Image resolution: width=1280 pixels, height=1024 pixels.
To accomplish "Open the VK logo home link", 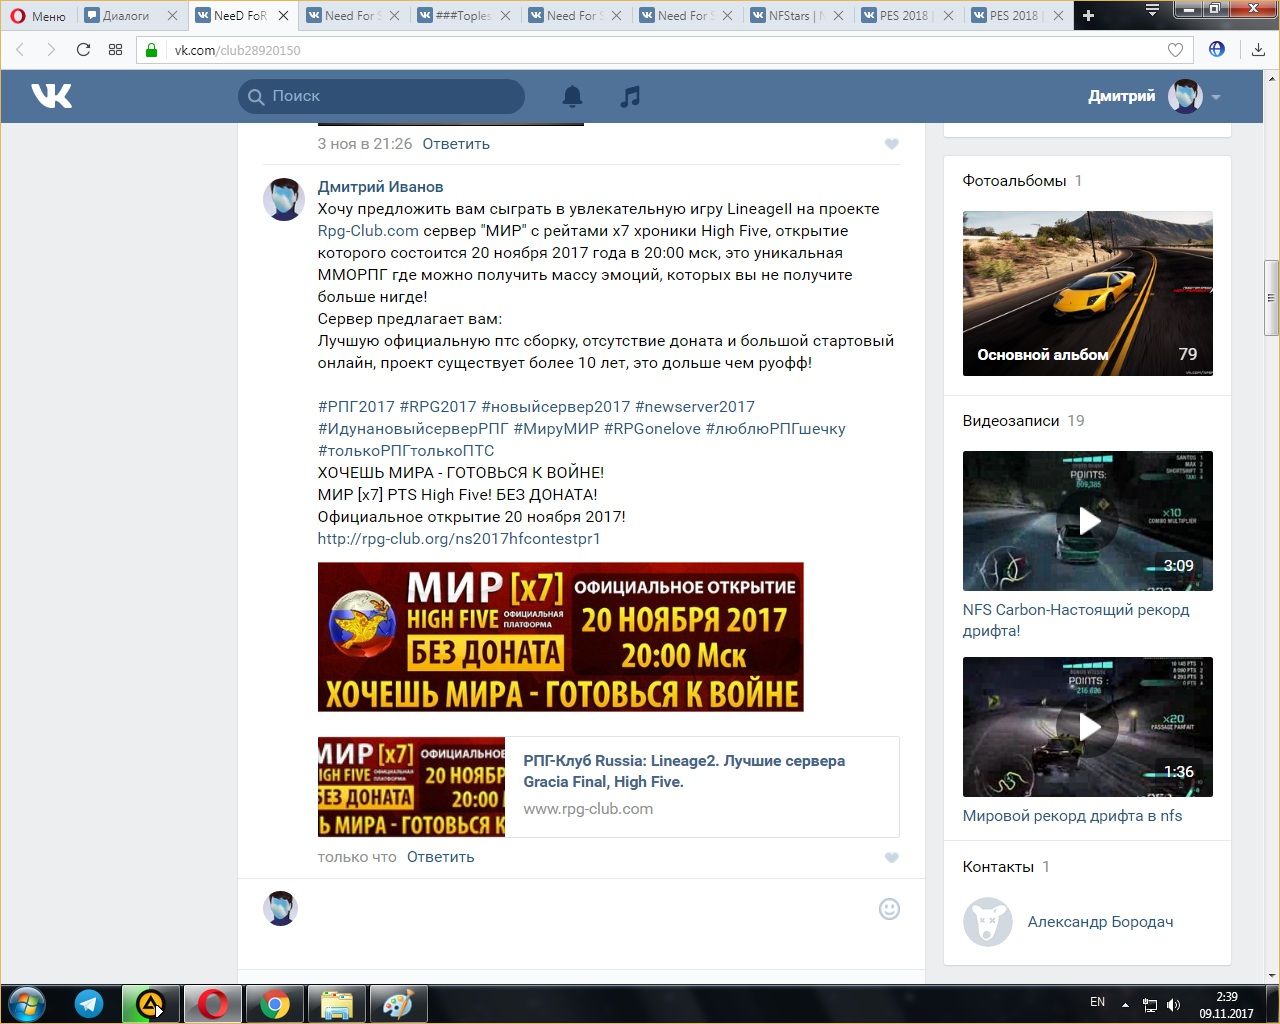I will [x=51, y=96].
